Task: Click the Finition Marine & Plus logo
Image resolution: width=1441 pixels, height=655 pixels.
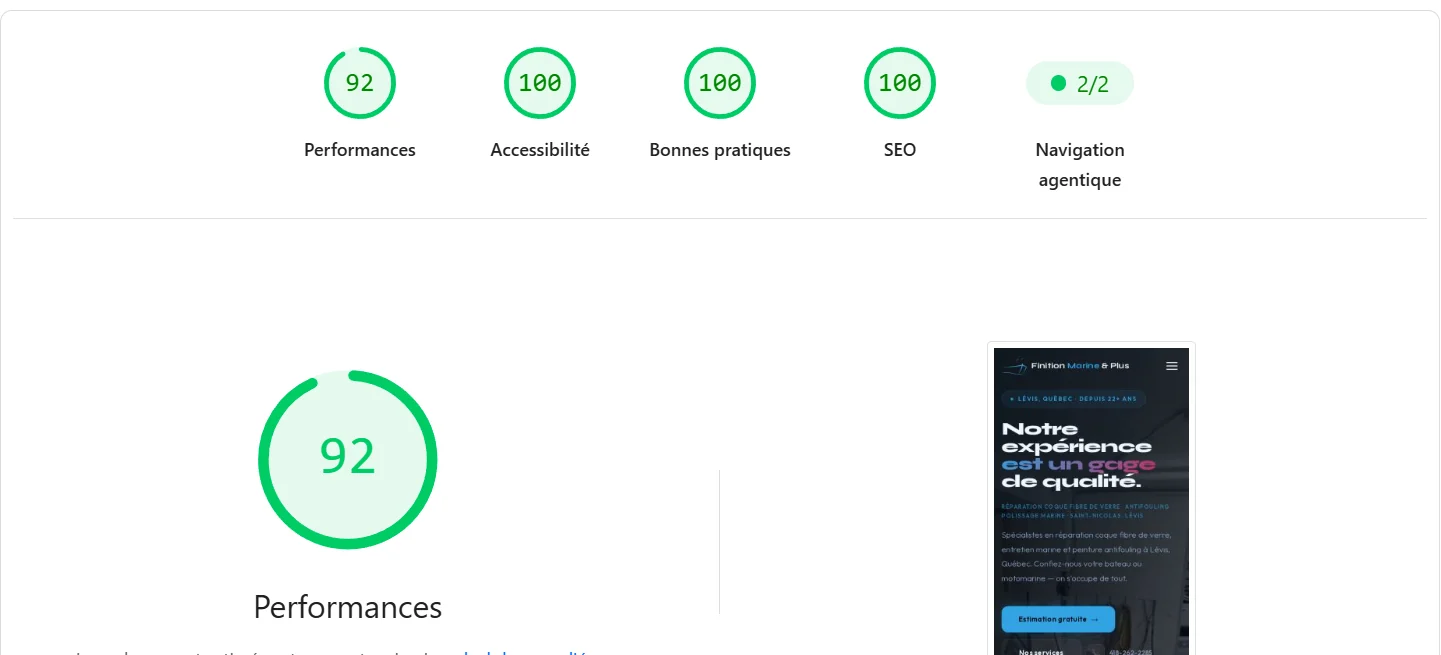Action: click(x=1066, y=366)
